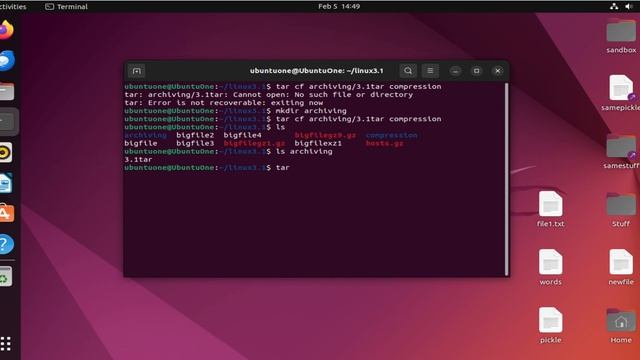Open Rhythmbox from the dock
The width and height of the screenshot is (640, 360).
6,153
